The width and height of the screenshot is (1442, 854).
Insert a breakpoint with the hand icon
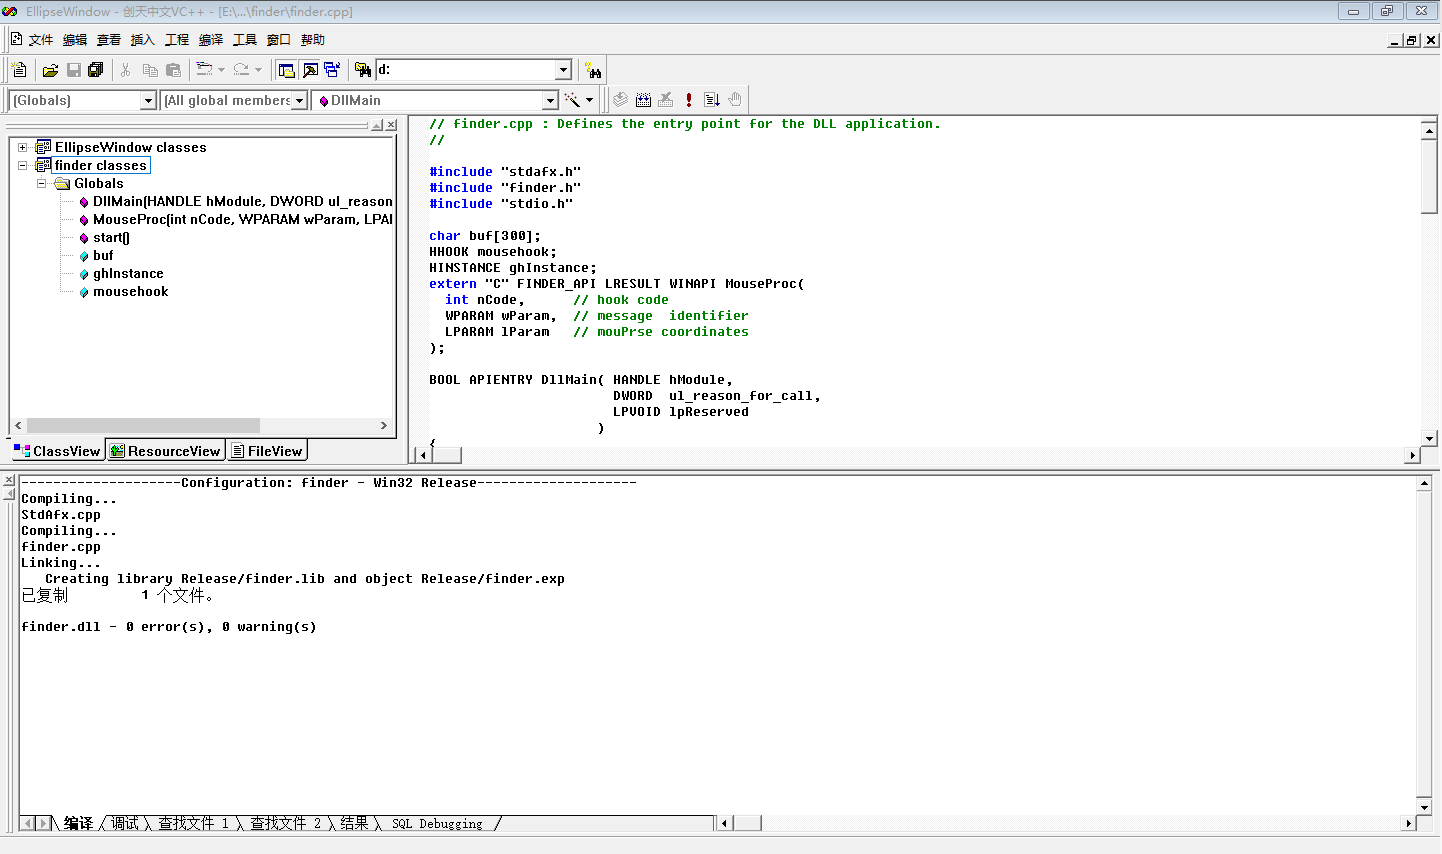735,100
